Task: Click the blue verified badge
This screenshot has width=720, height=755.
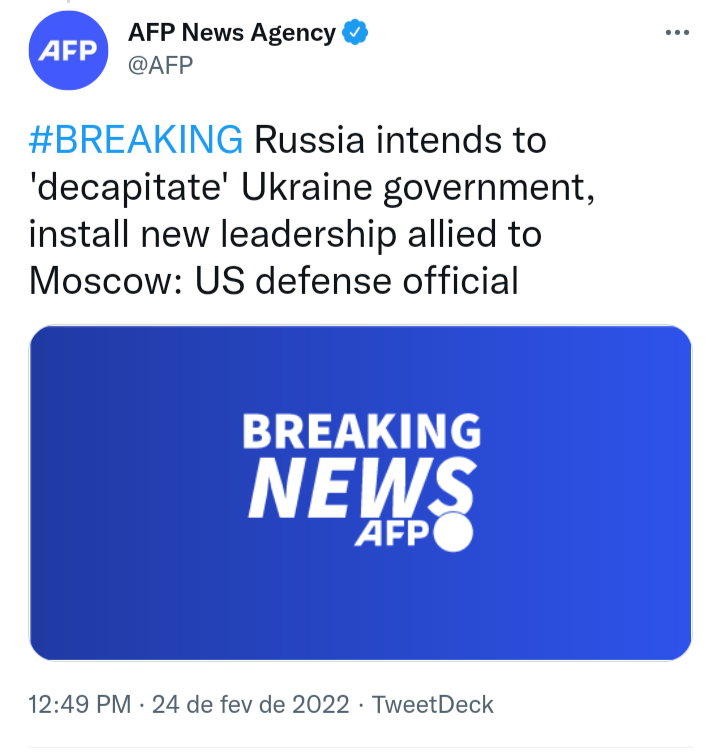Action: click(355, 32)
